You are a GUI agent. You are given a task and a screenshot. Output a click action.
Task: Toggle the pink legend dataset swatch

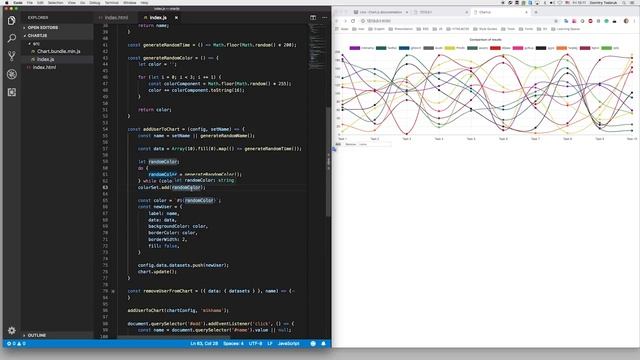click(518, 48)
